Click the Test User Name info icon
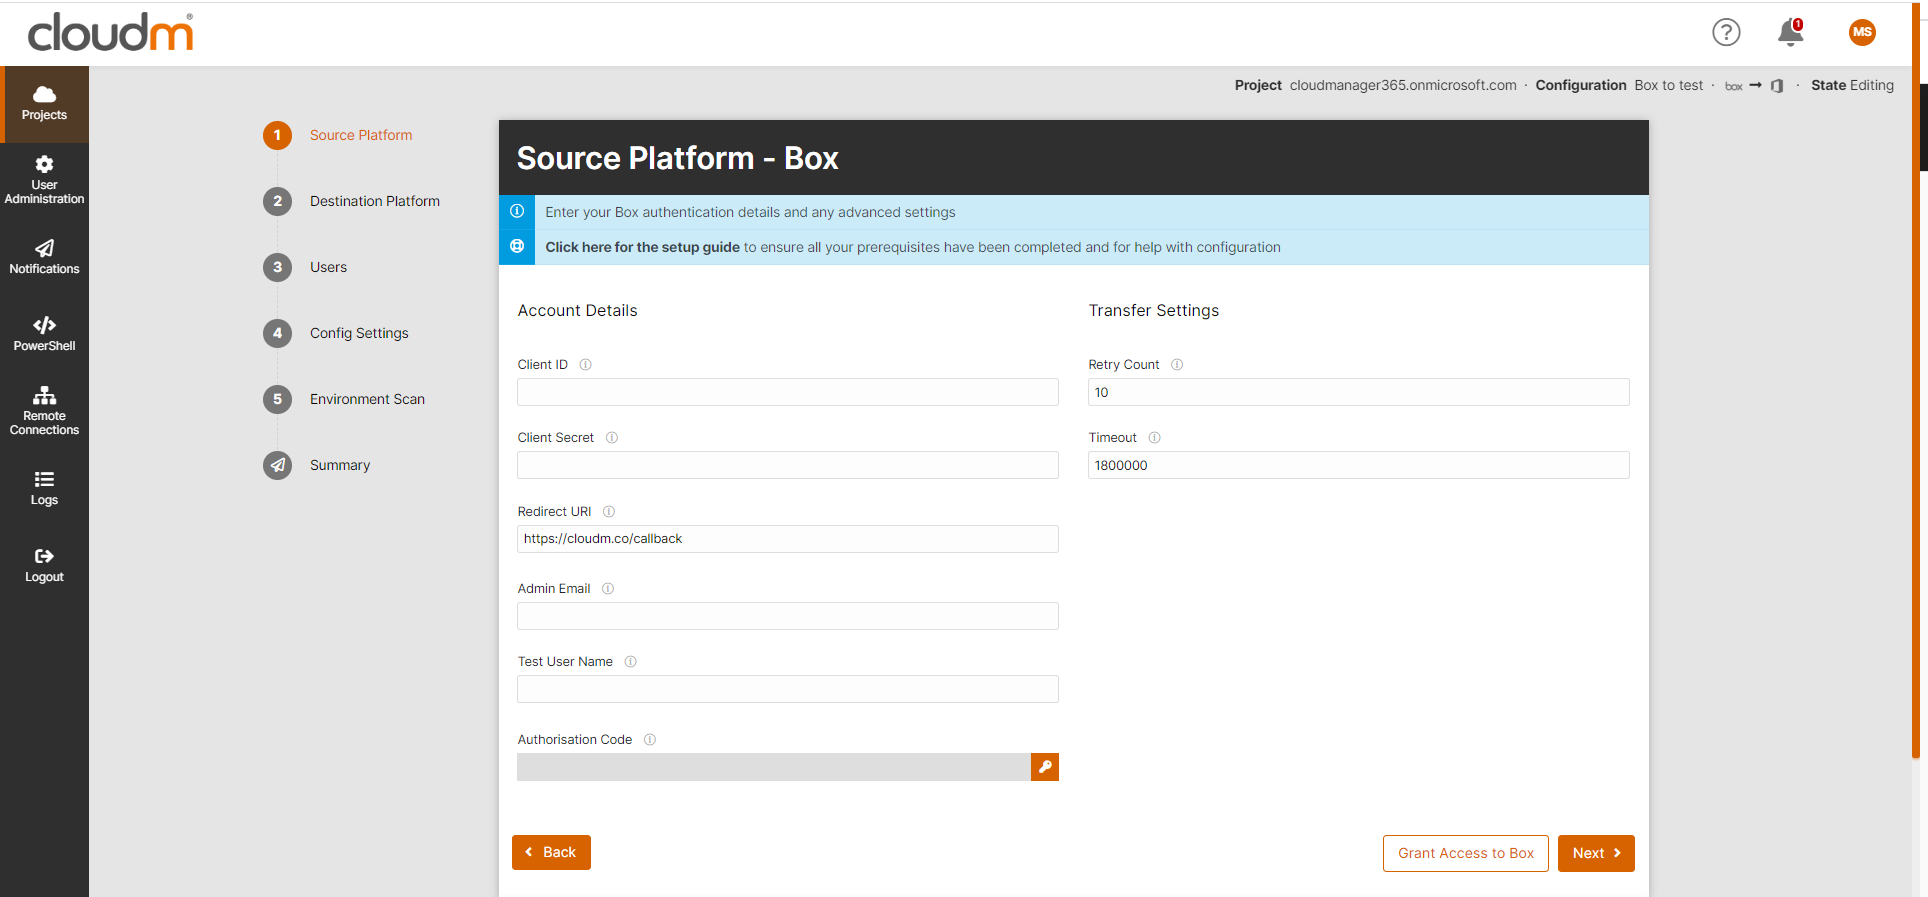Viewport: 1928px width, 897px height. tap(631, 662)
